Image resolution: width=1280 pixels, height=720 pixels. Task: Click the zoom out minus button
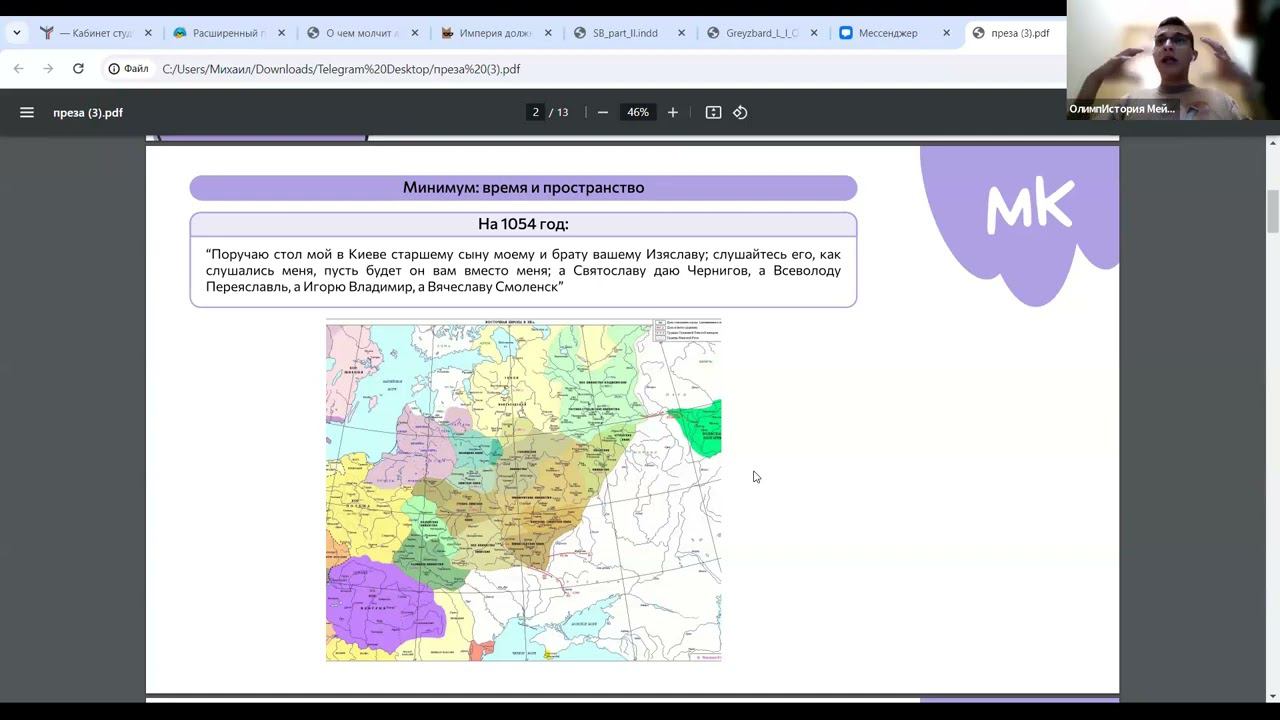point(603,113)
